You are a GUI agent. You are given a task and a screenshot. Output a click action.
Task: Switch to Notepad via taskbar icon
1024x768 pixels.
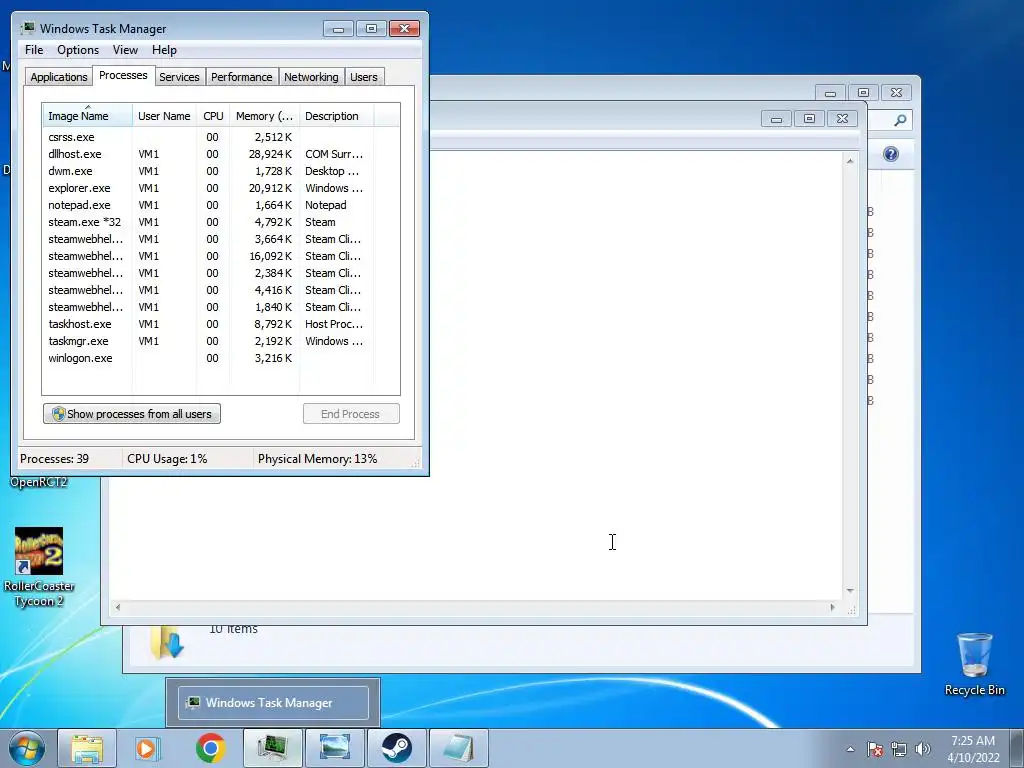pos(458,748)
